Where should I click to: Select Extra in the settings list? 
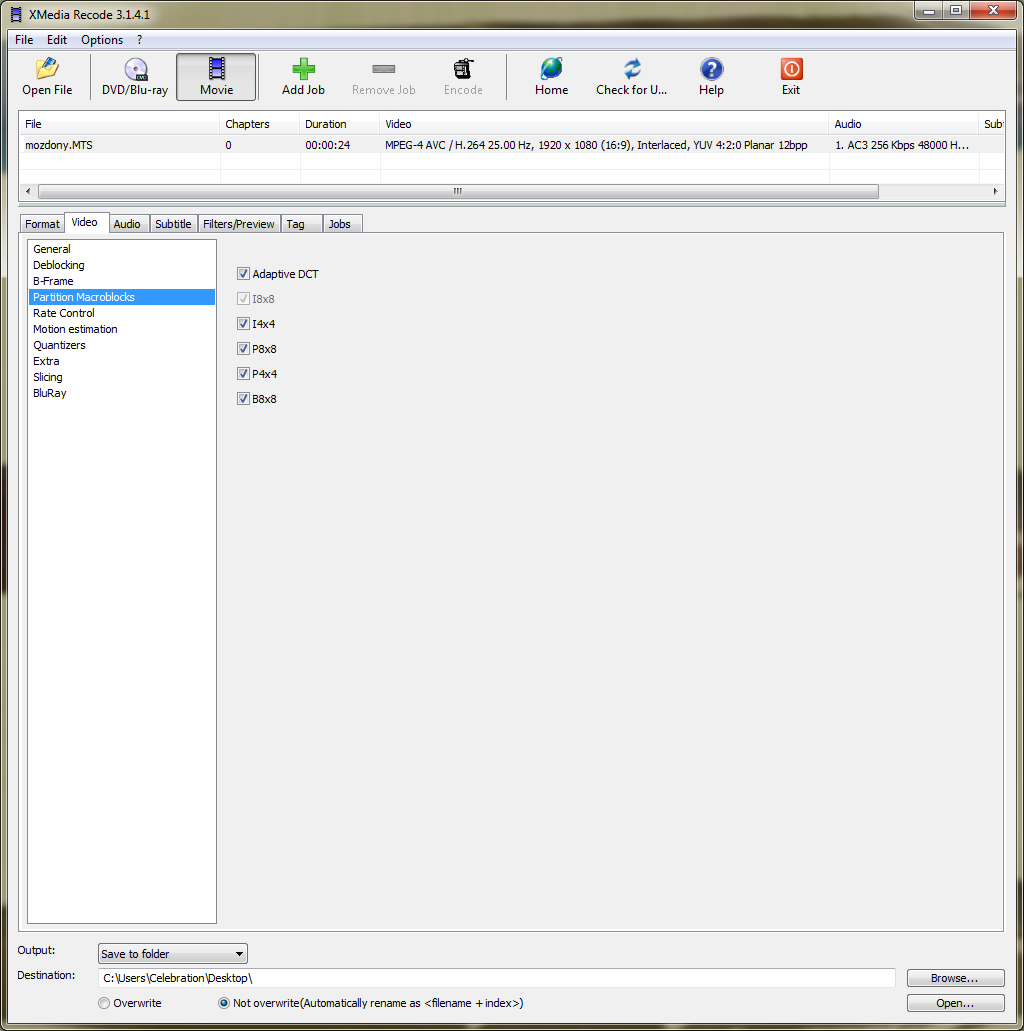click(x=122, y=361)
